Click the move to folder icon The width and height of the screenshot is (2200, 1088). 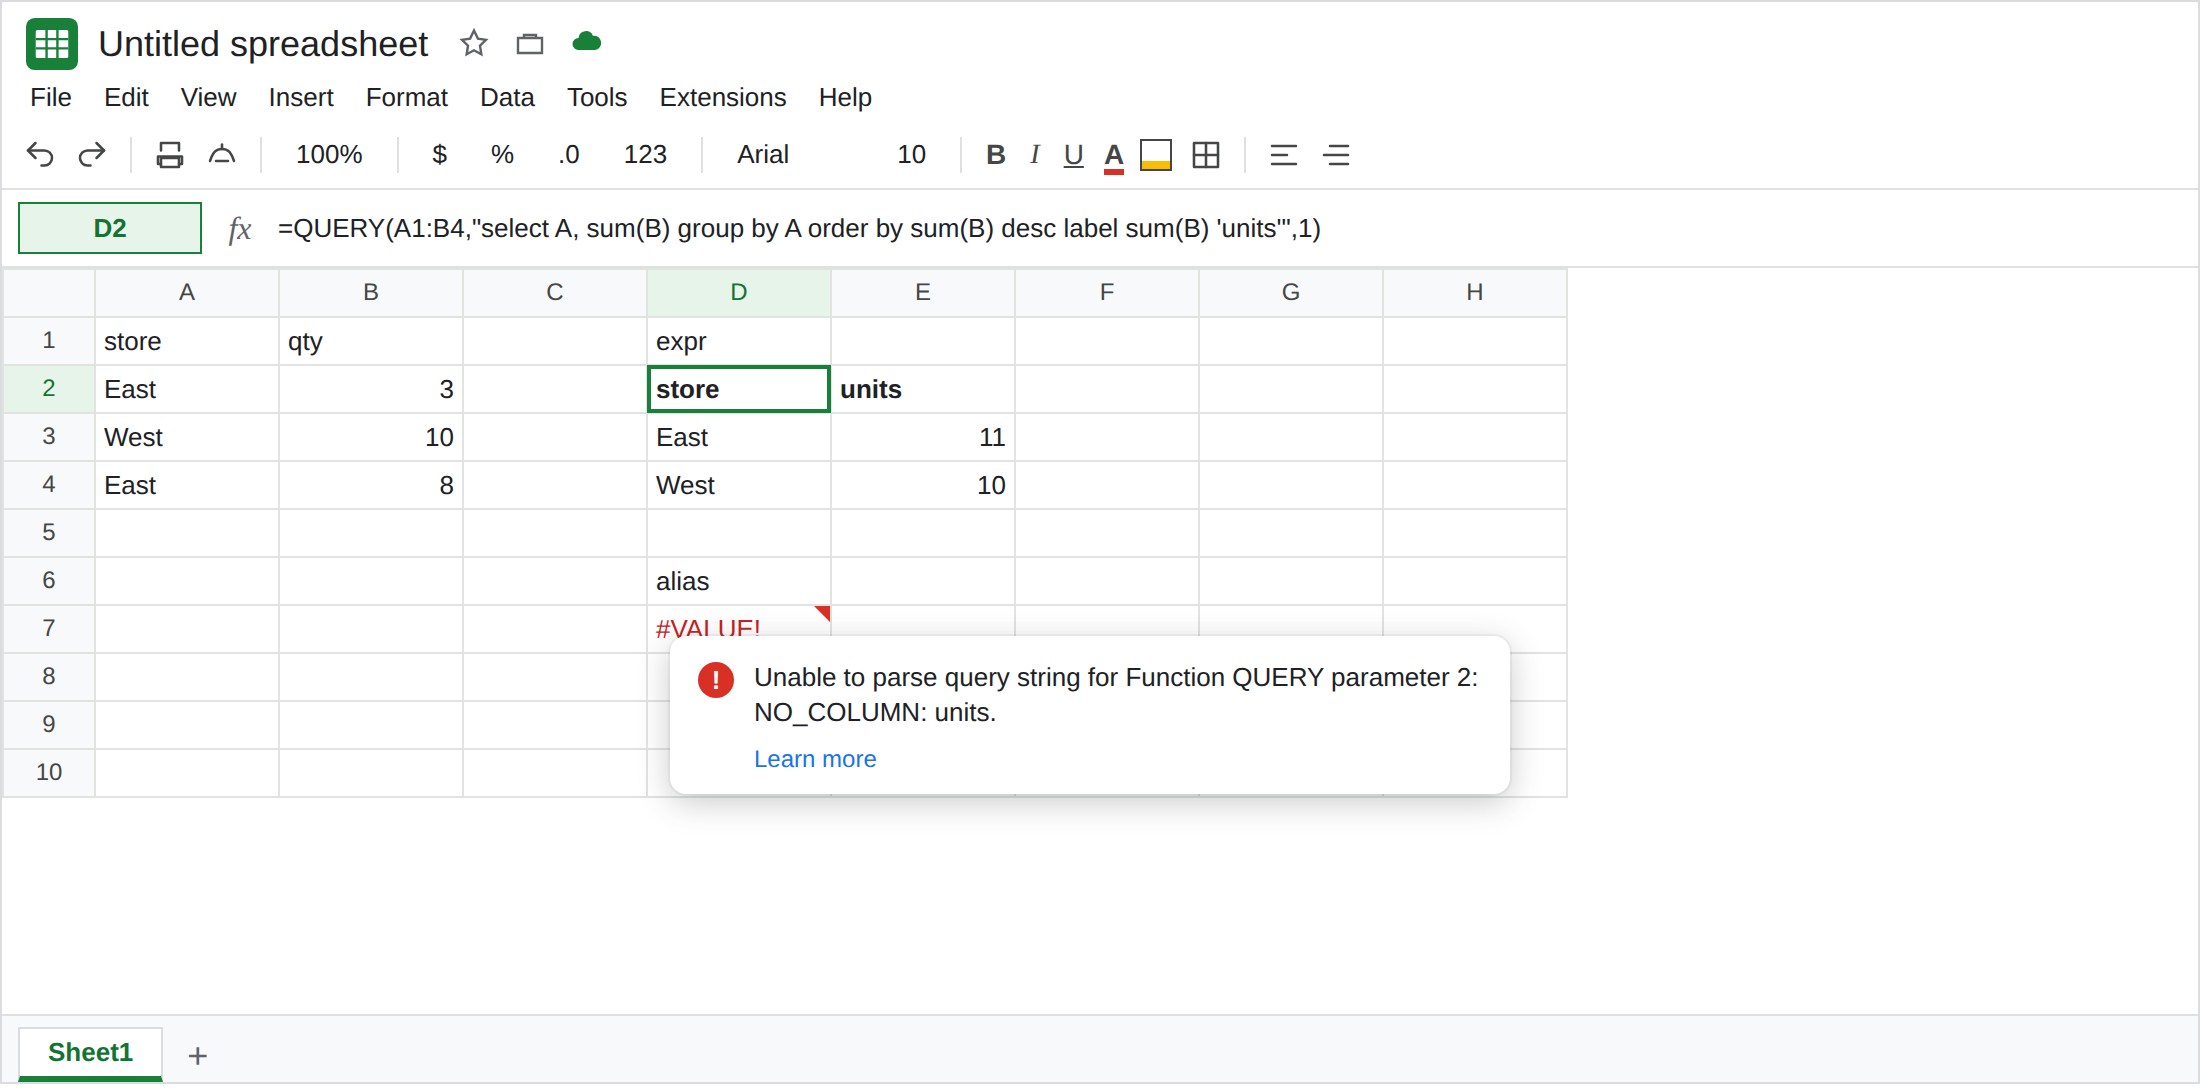(530, 43)
